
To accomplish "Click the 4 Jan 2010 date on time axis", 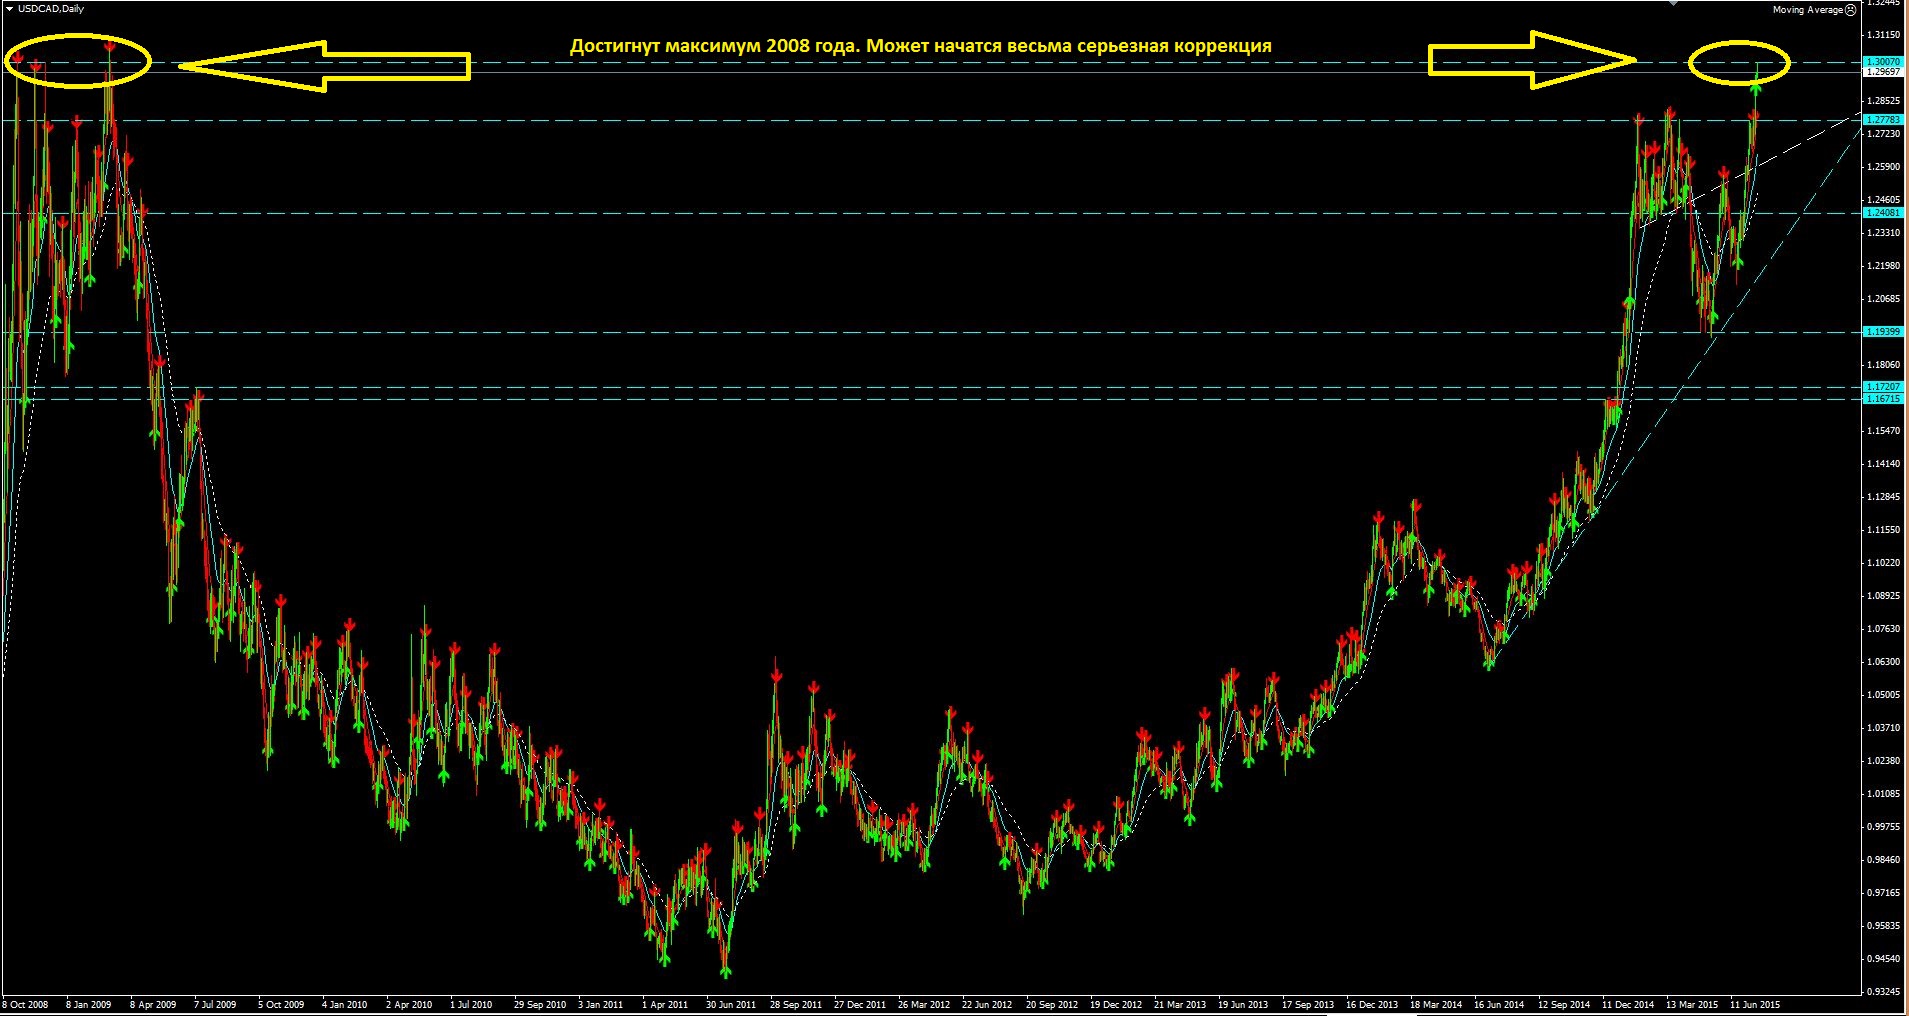I will click(345, 1004).
